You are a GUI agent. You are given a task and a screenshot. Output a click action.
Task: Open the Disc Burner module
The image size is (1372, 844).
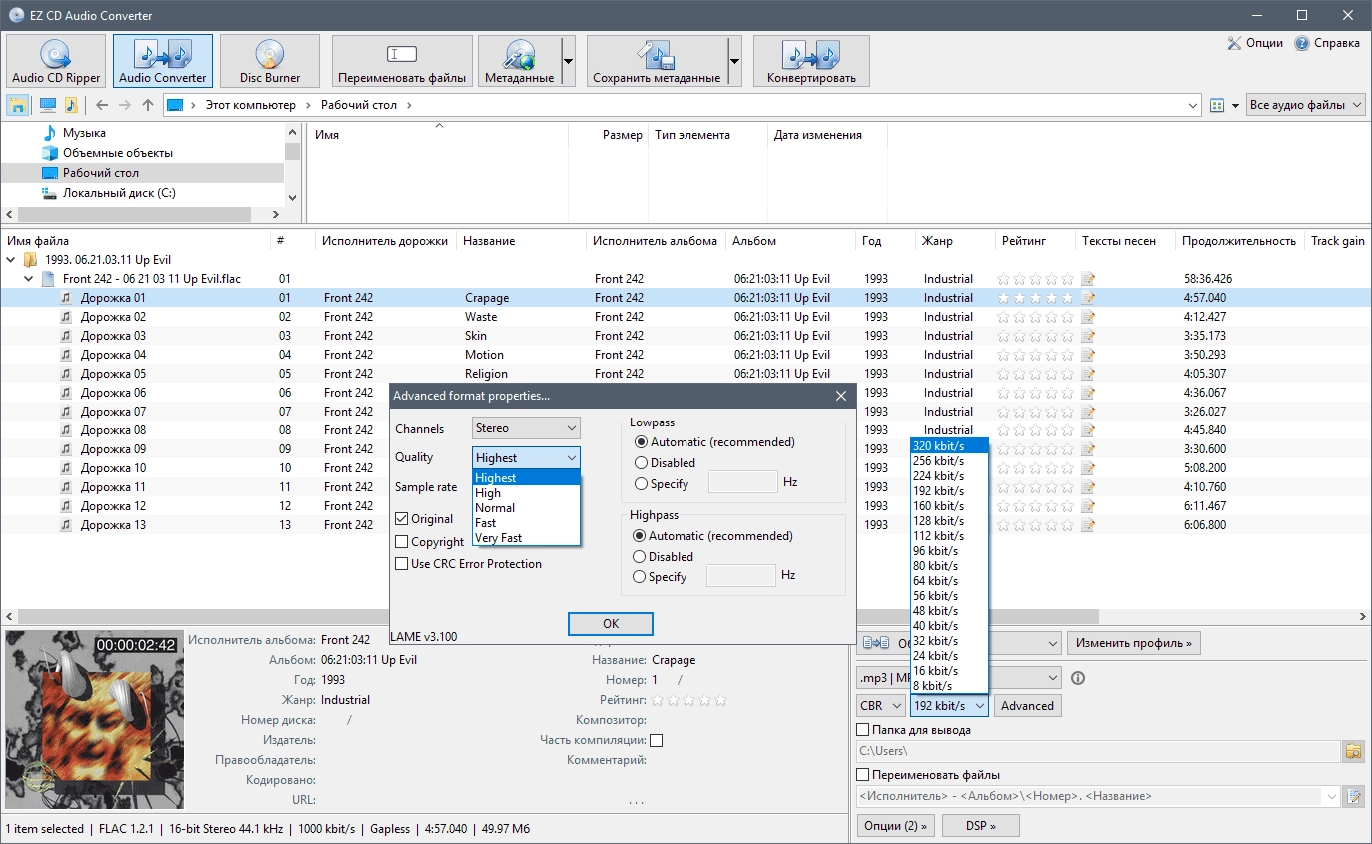coord(270,61)
